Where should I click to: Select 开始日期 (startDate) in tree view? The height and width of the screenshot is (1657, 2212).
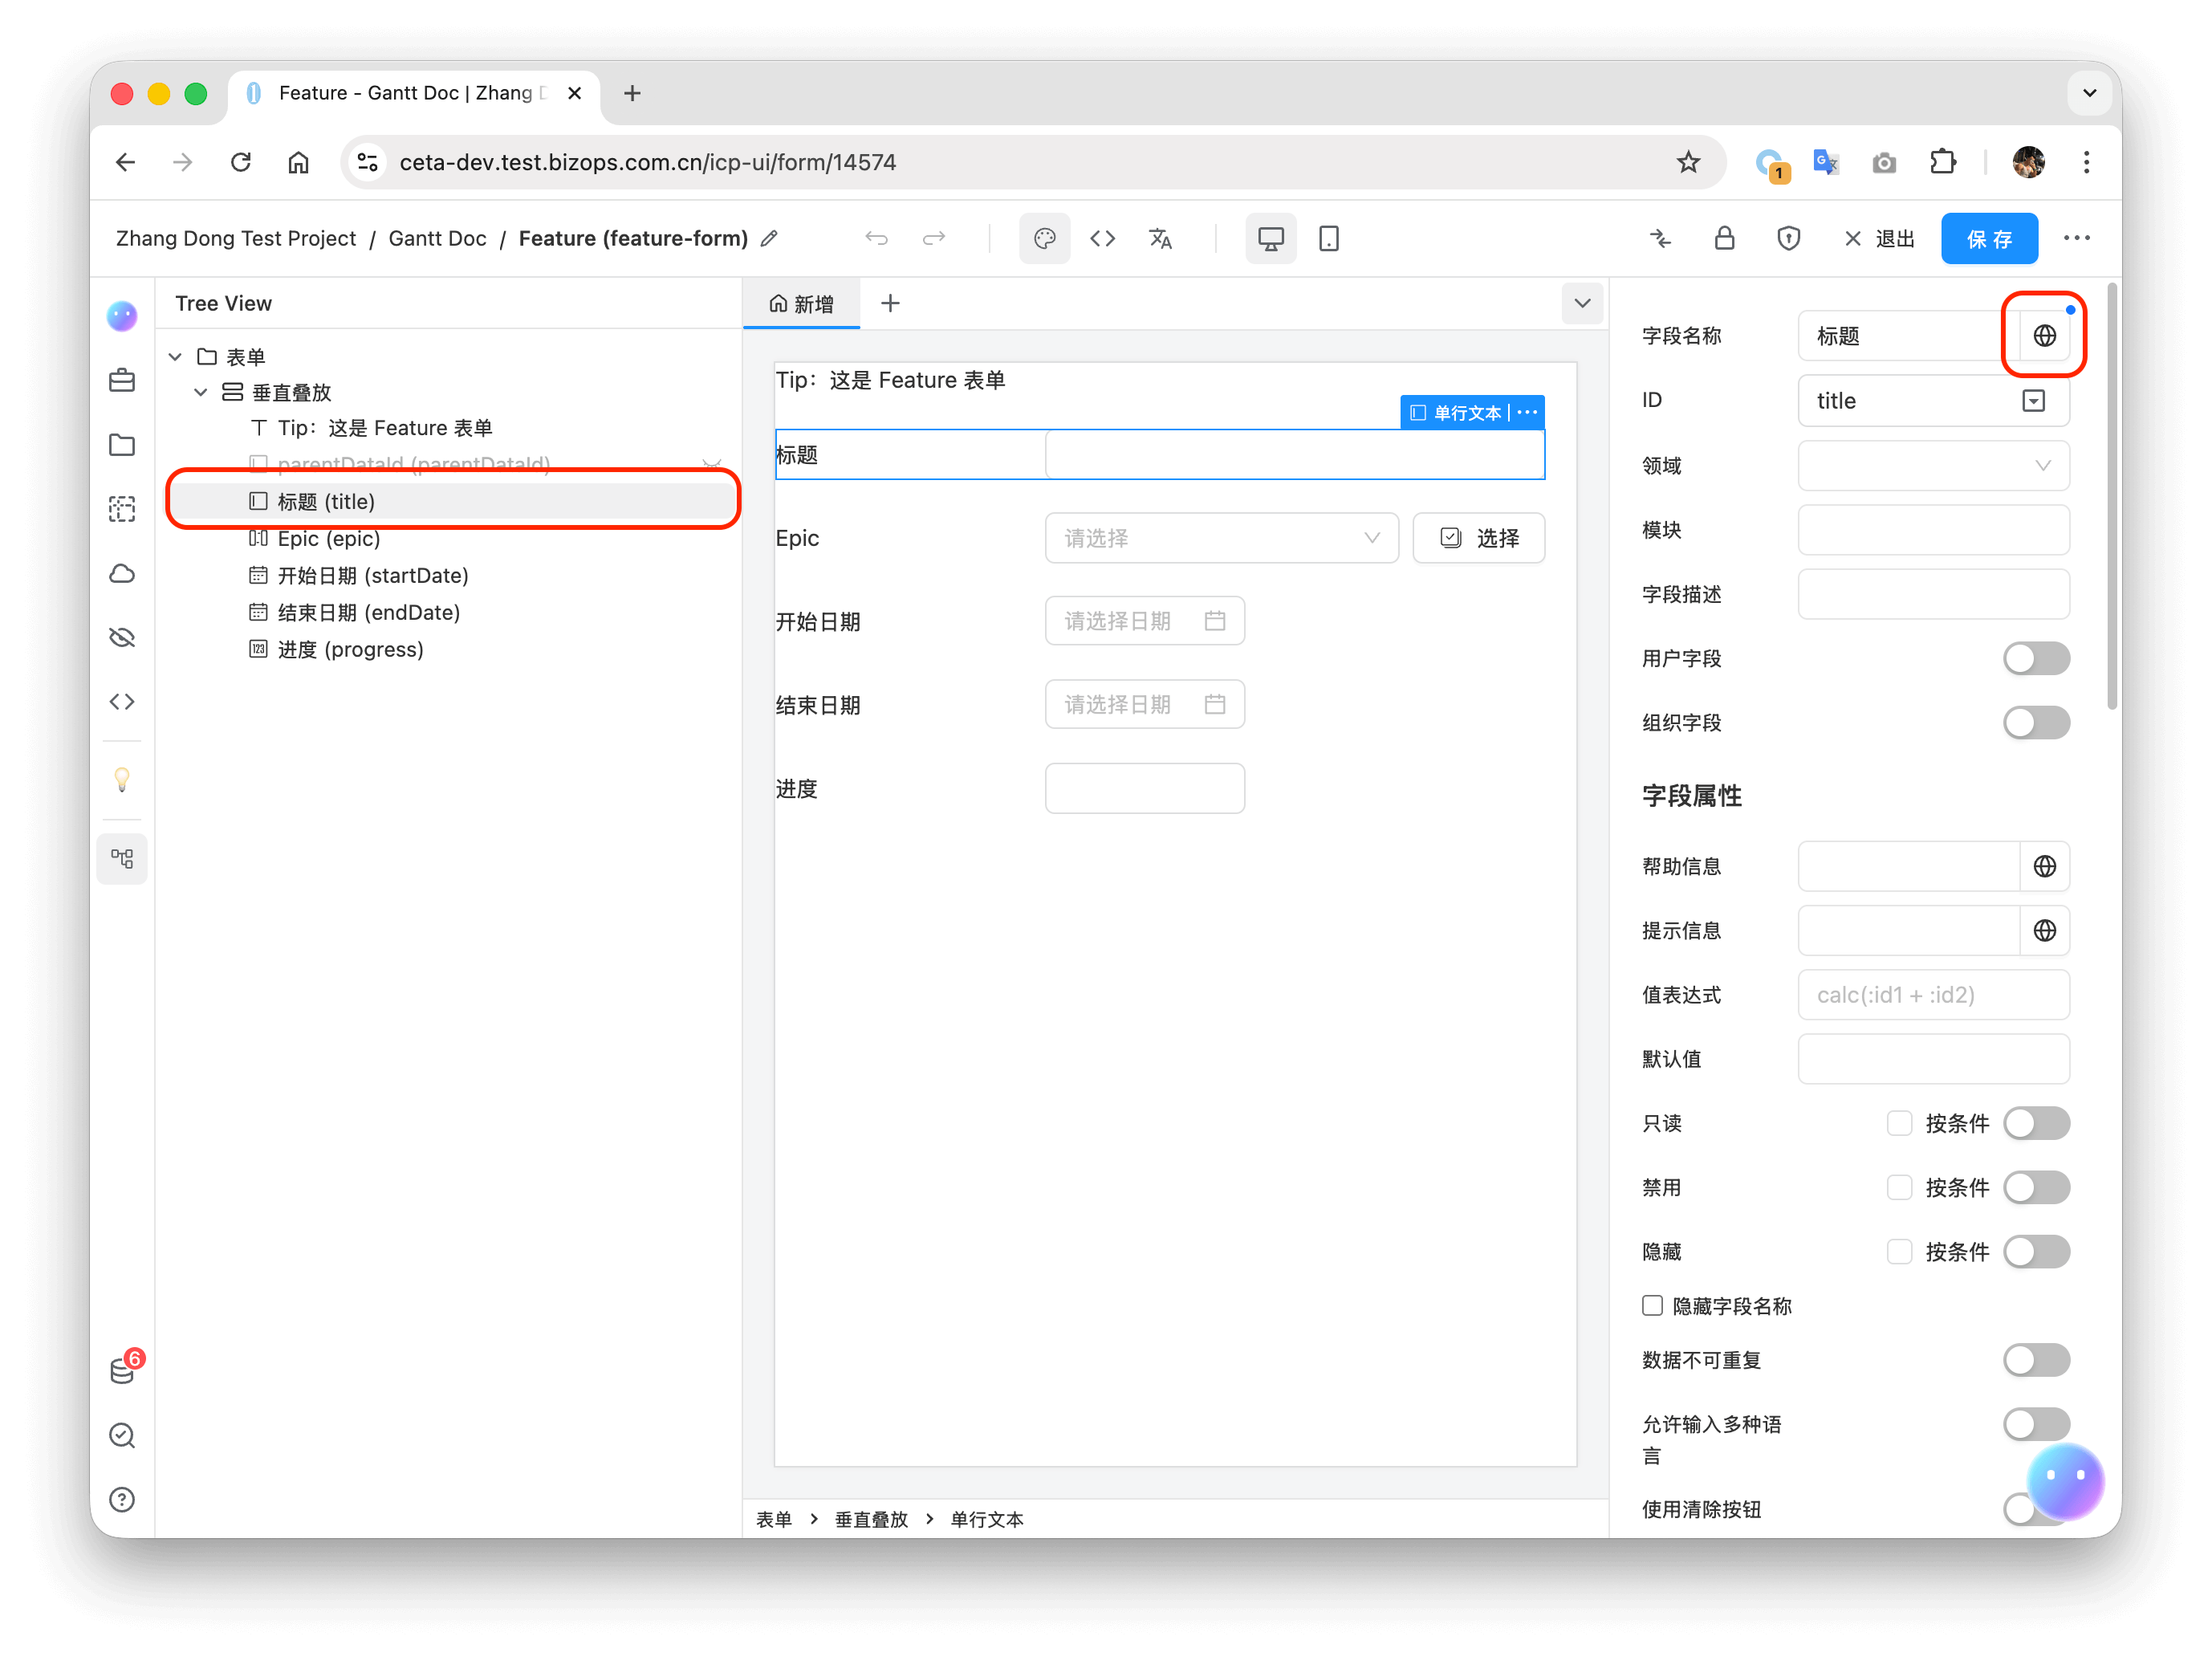(372, 575)
